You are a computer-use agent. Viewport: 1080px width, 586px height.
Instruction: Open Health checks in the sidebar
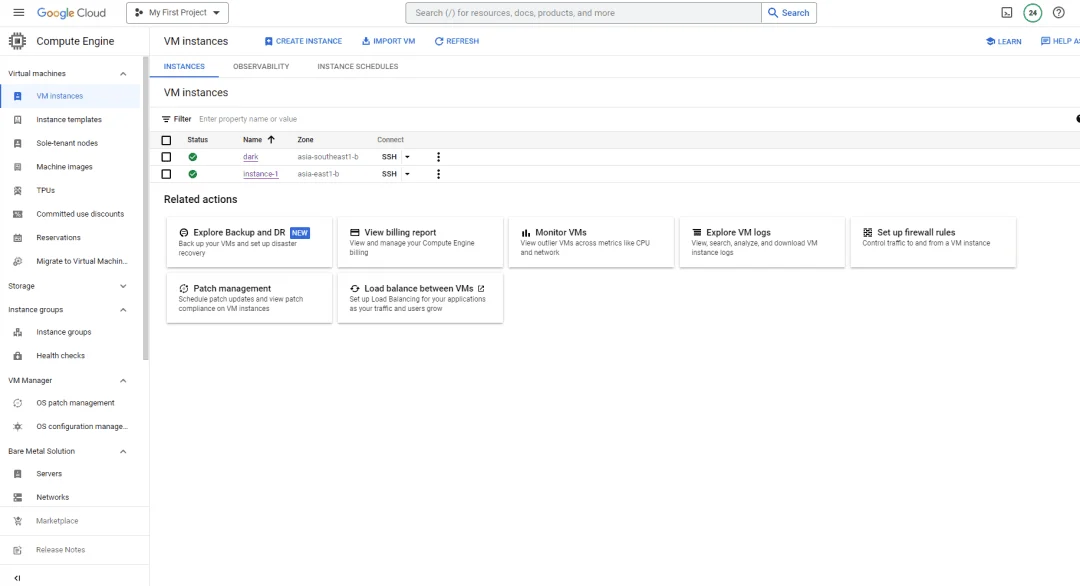click(61, 355)
